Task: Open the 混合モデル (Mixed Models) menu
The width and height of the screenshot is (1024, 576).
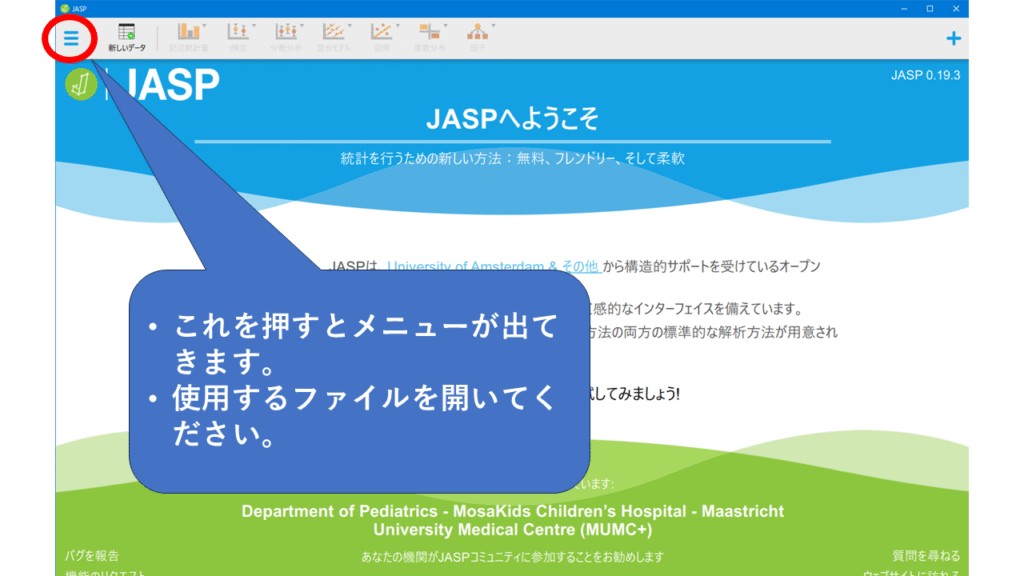Action: pyautogui.click(x=334, y=38)
